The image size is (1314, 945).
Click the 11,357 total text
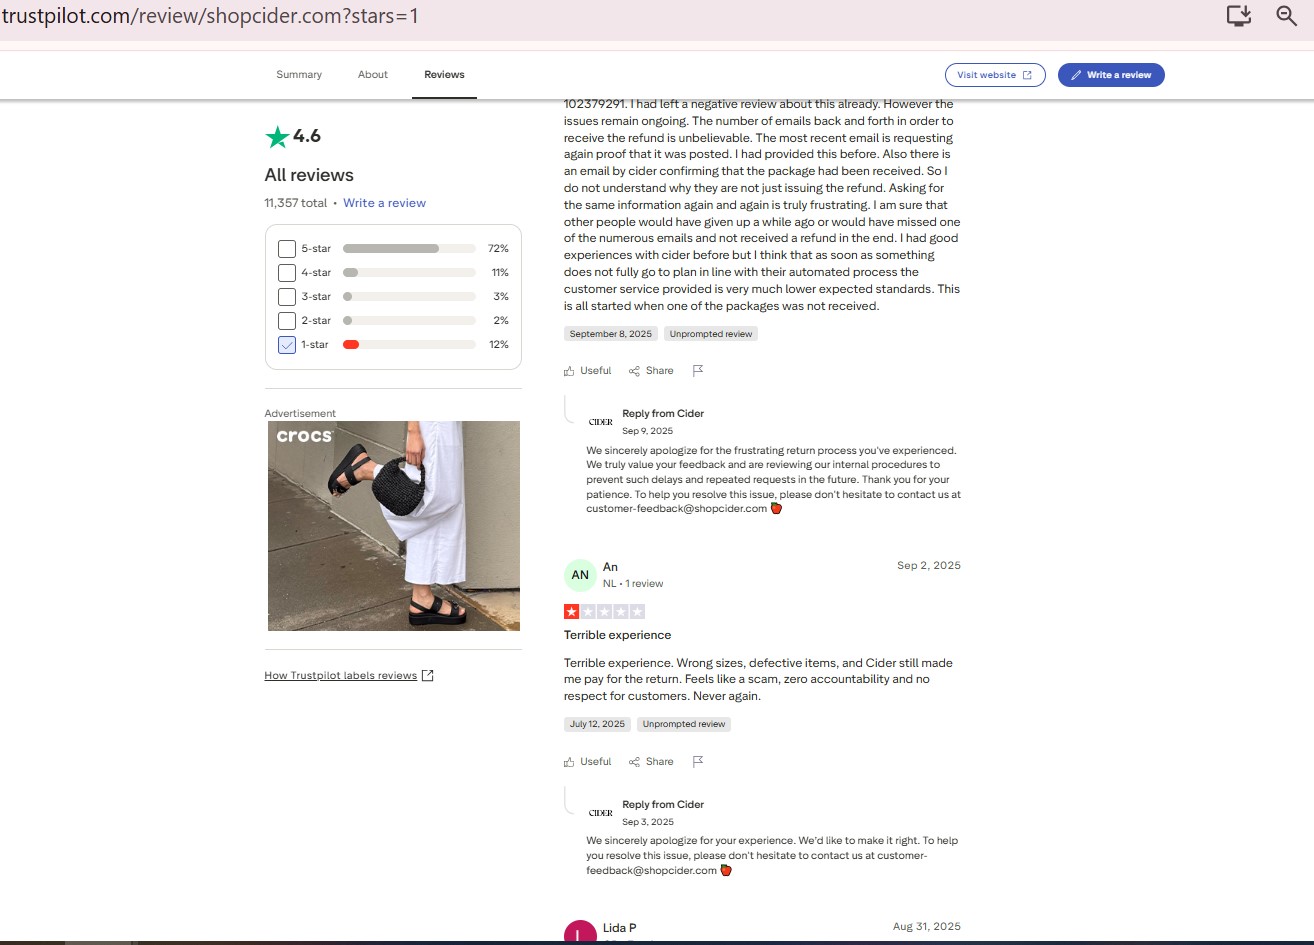click(295, 203)
